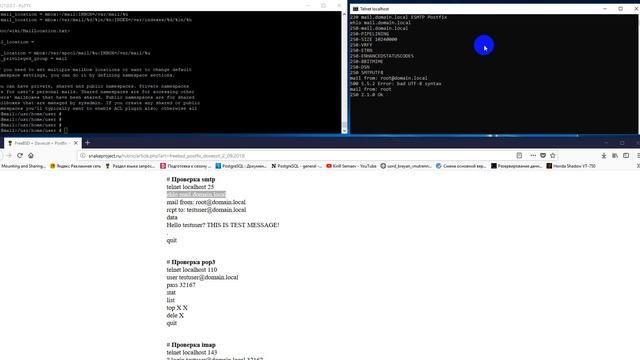Click '250 2.1.0 Ok' line in Telnet

(x=367, y=95)
